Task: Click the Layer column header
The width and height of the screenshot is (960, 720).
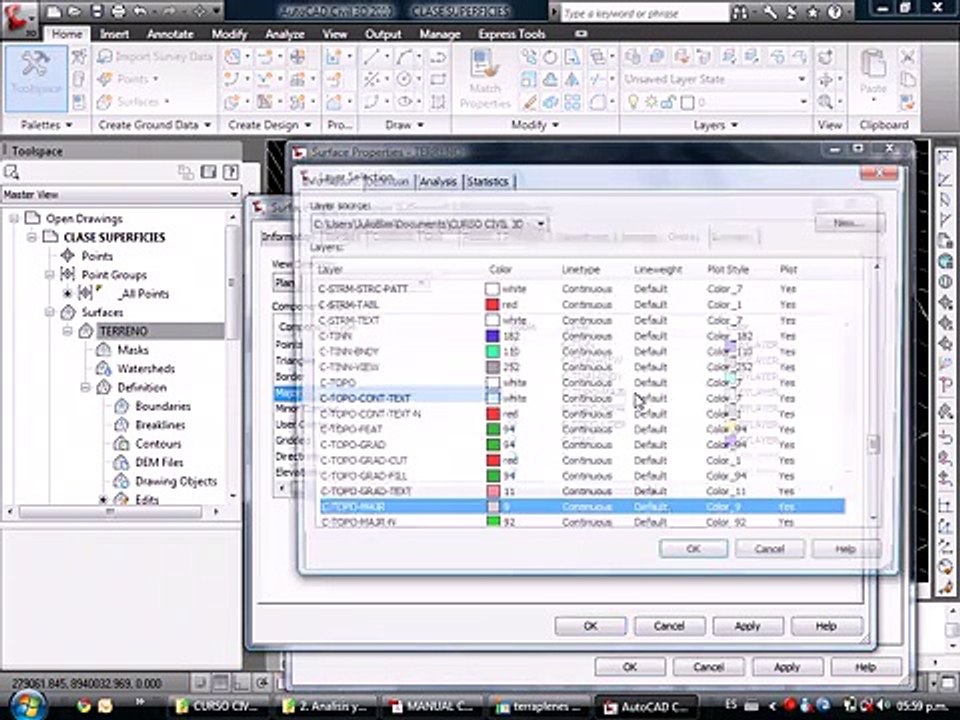Action: pyautogui.click(x=331, y=269)
